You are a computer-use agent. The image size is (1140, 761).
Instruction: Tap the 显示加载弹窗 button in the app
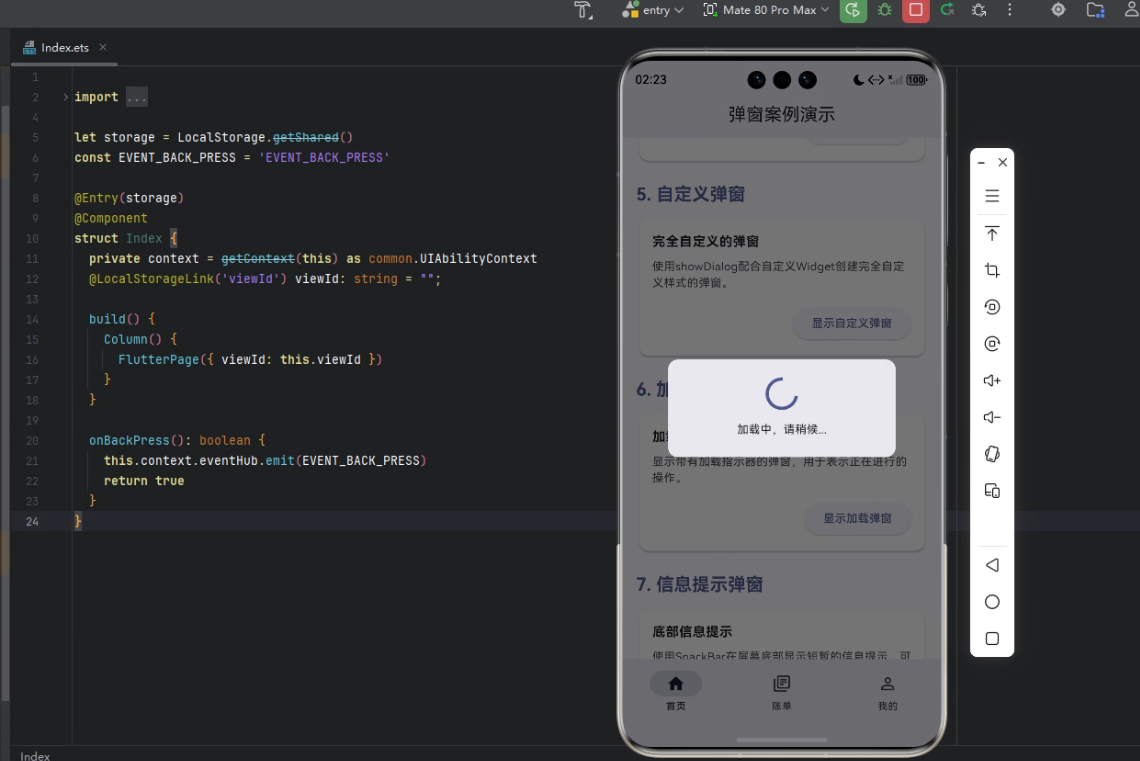click(857, 519)
